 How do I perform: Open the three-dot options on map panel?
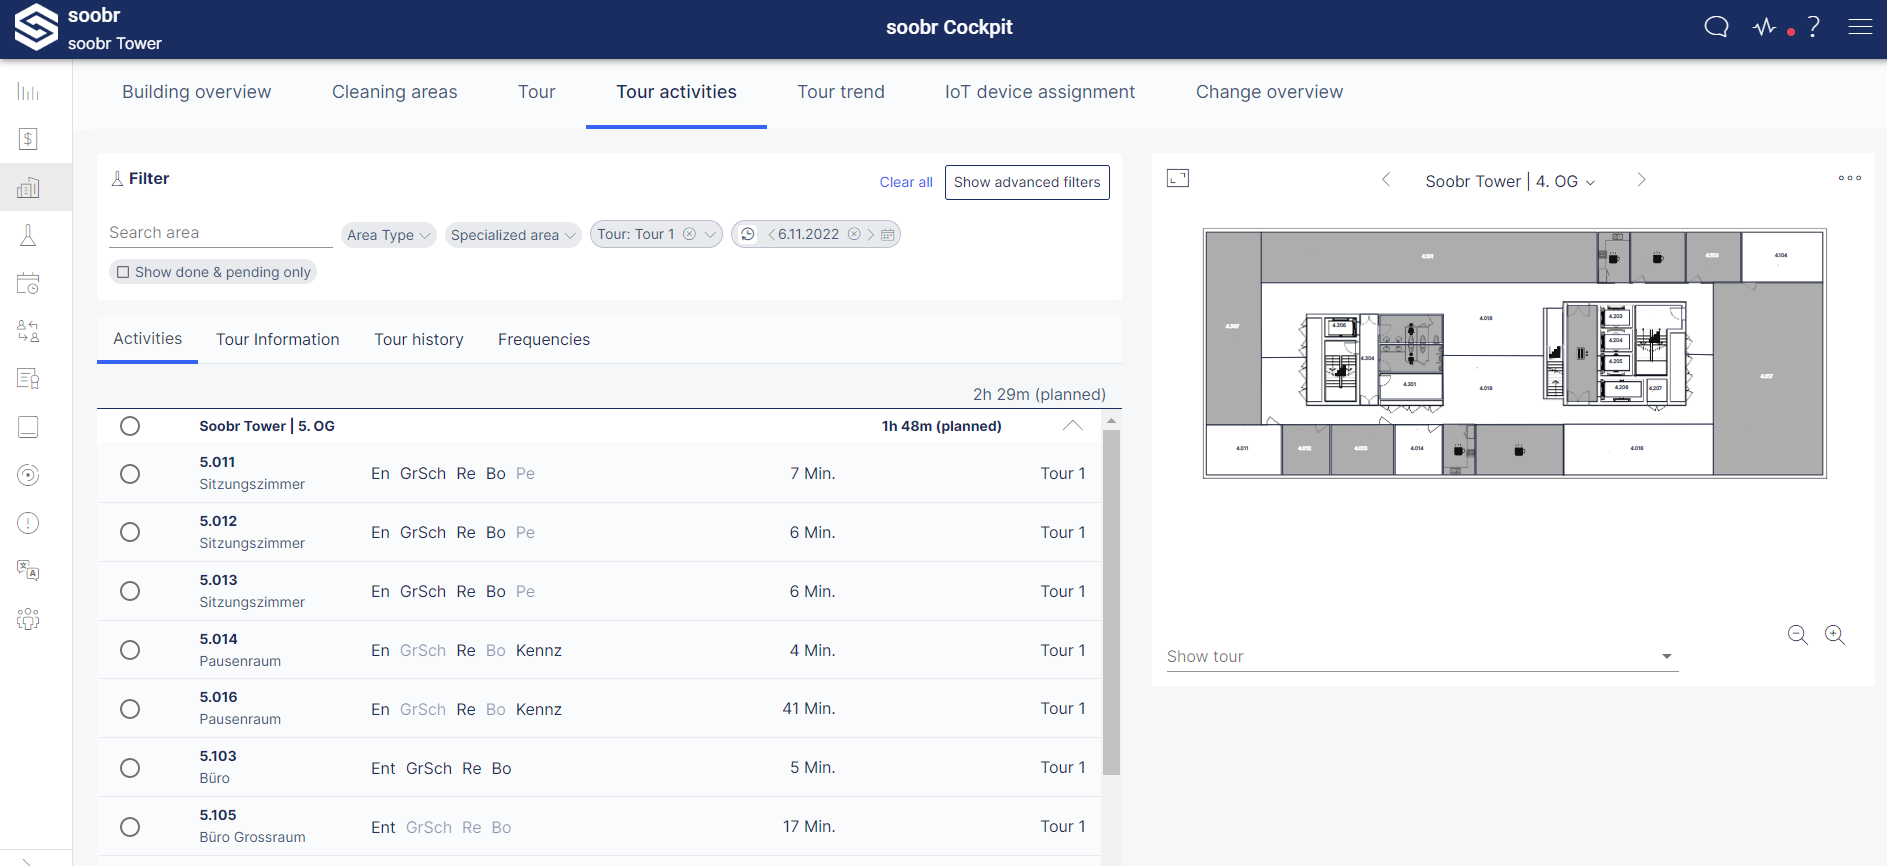click(x=1849, y=178)
